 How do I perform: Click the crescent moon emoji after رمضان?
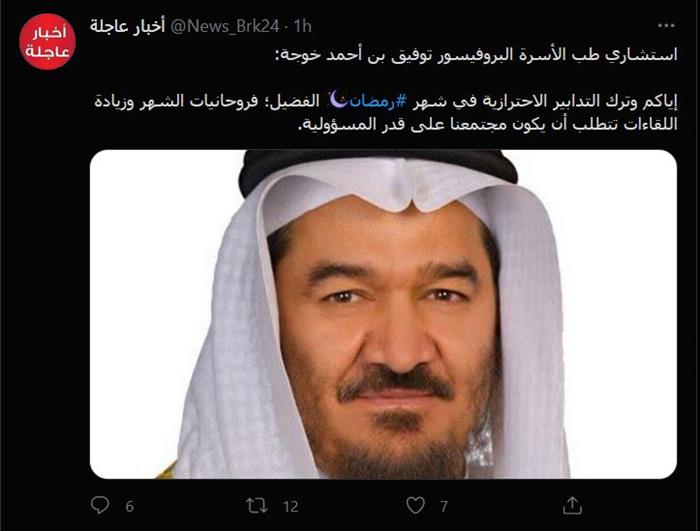tap(338, 99)
